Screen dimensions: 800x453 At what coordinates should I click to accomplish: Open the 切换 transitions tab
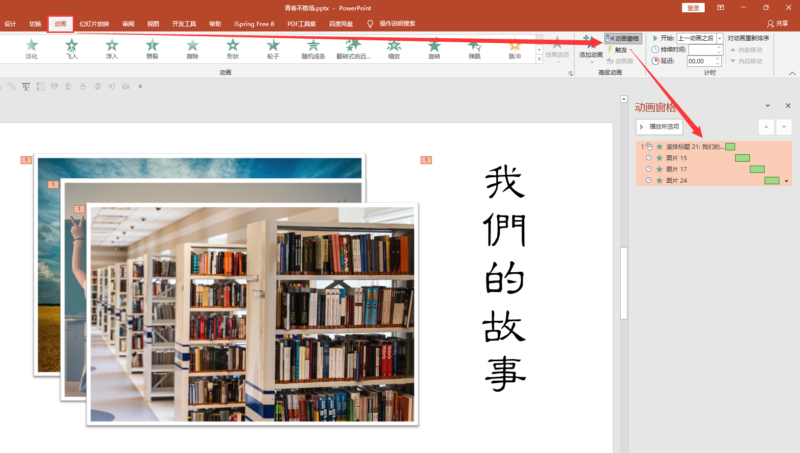(x=35, y=22)
